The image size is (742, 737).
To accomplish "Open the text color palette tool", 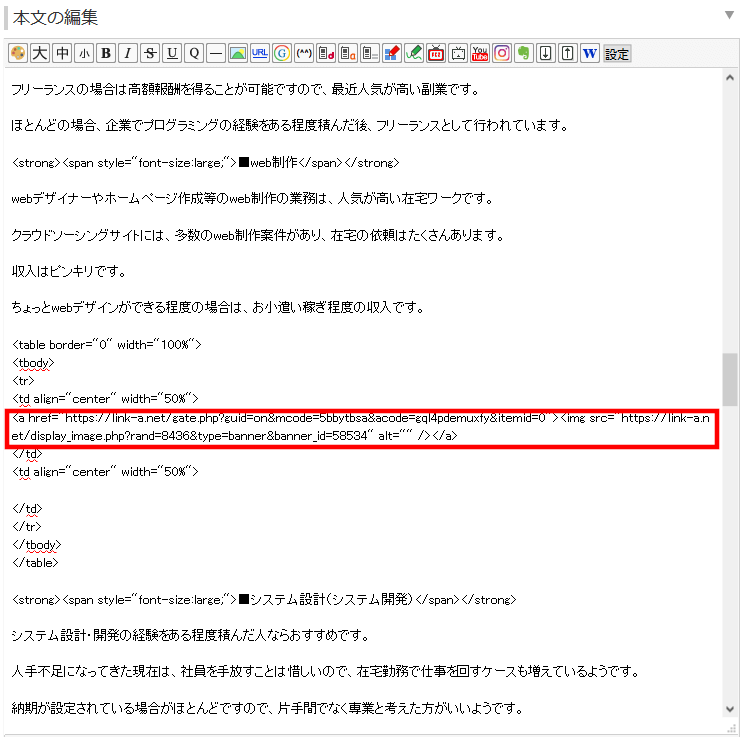I will click(x=18, y=53).
